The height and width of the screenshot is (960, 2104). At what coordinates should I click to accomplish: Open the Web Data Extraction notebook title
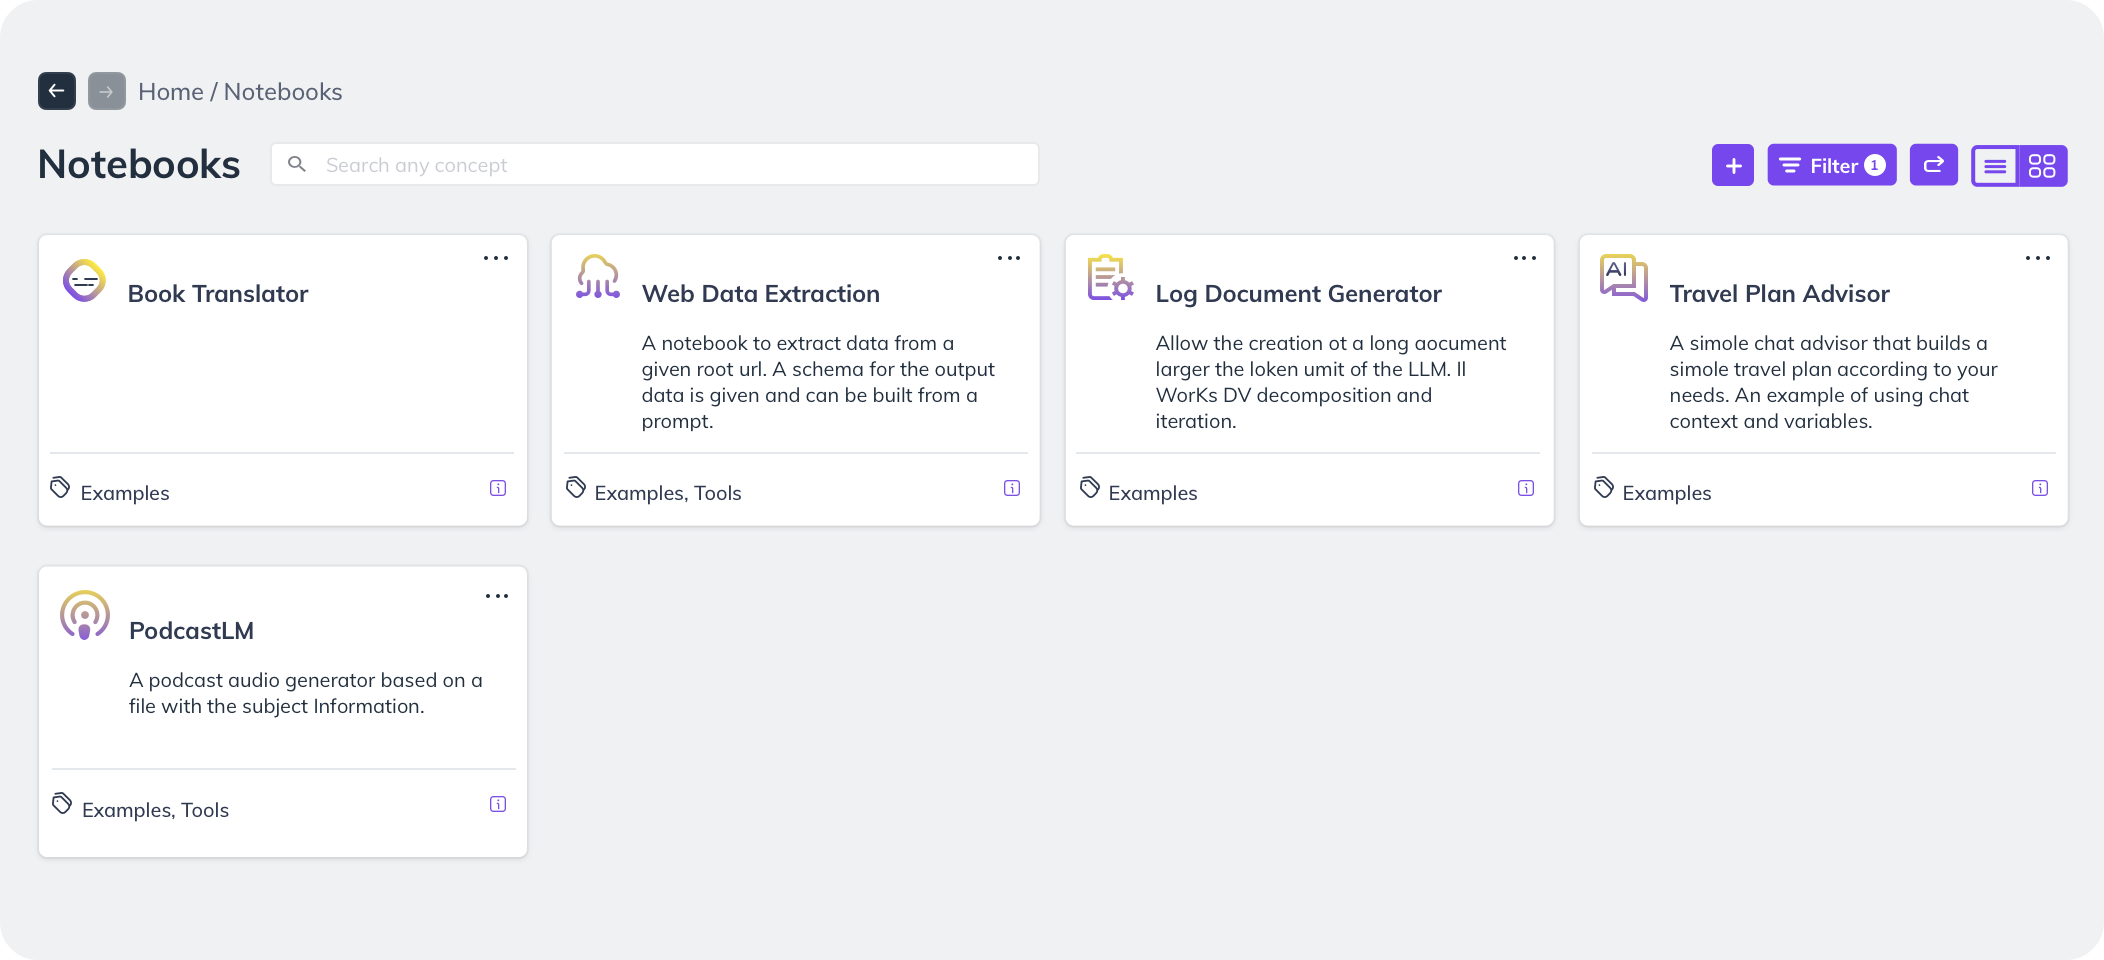pyautogui.click(x=760, y=294)
